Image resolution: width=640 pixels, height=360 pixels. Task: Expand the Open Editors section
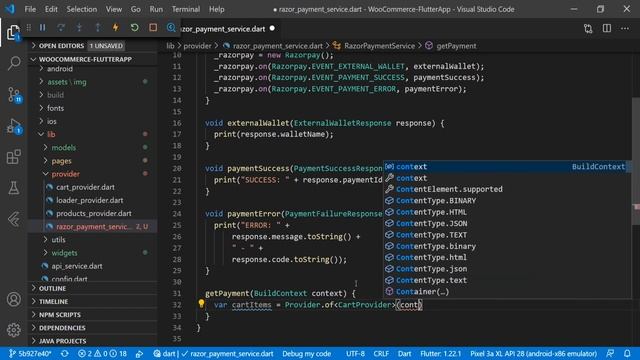(x=93, y=46)
